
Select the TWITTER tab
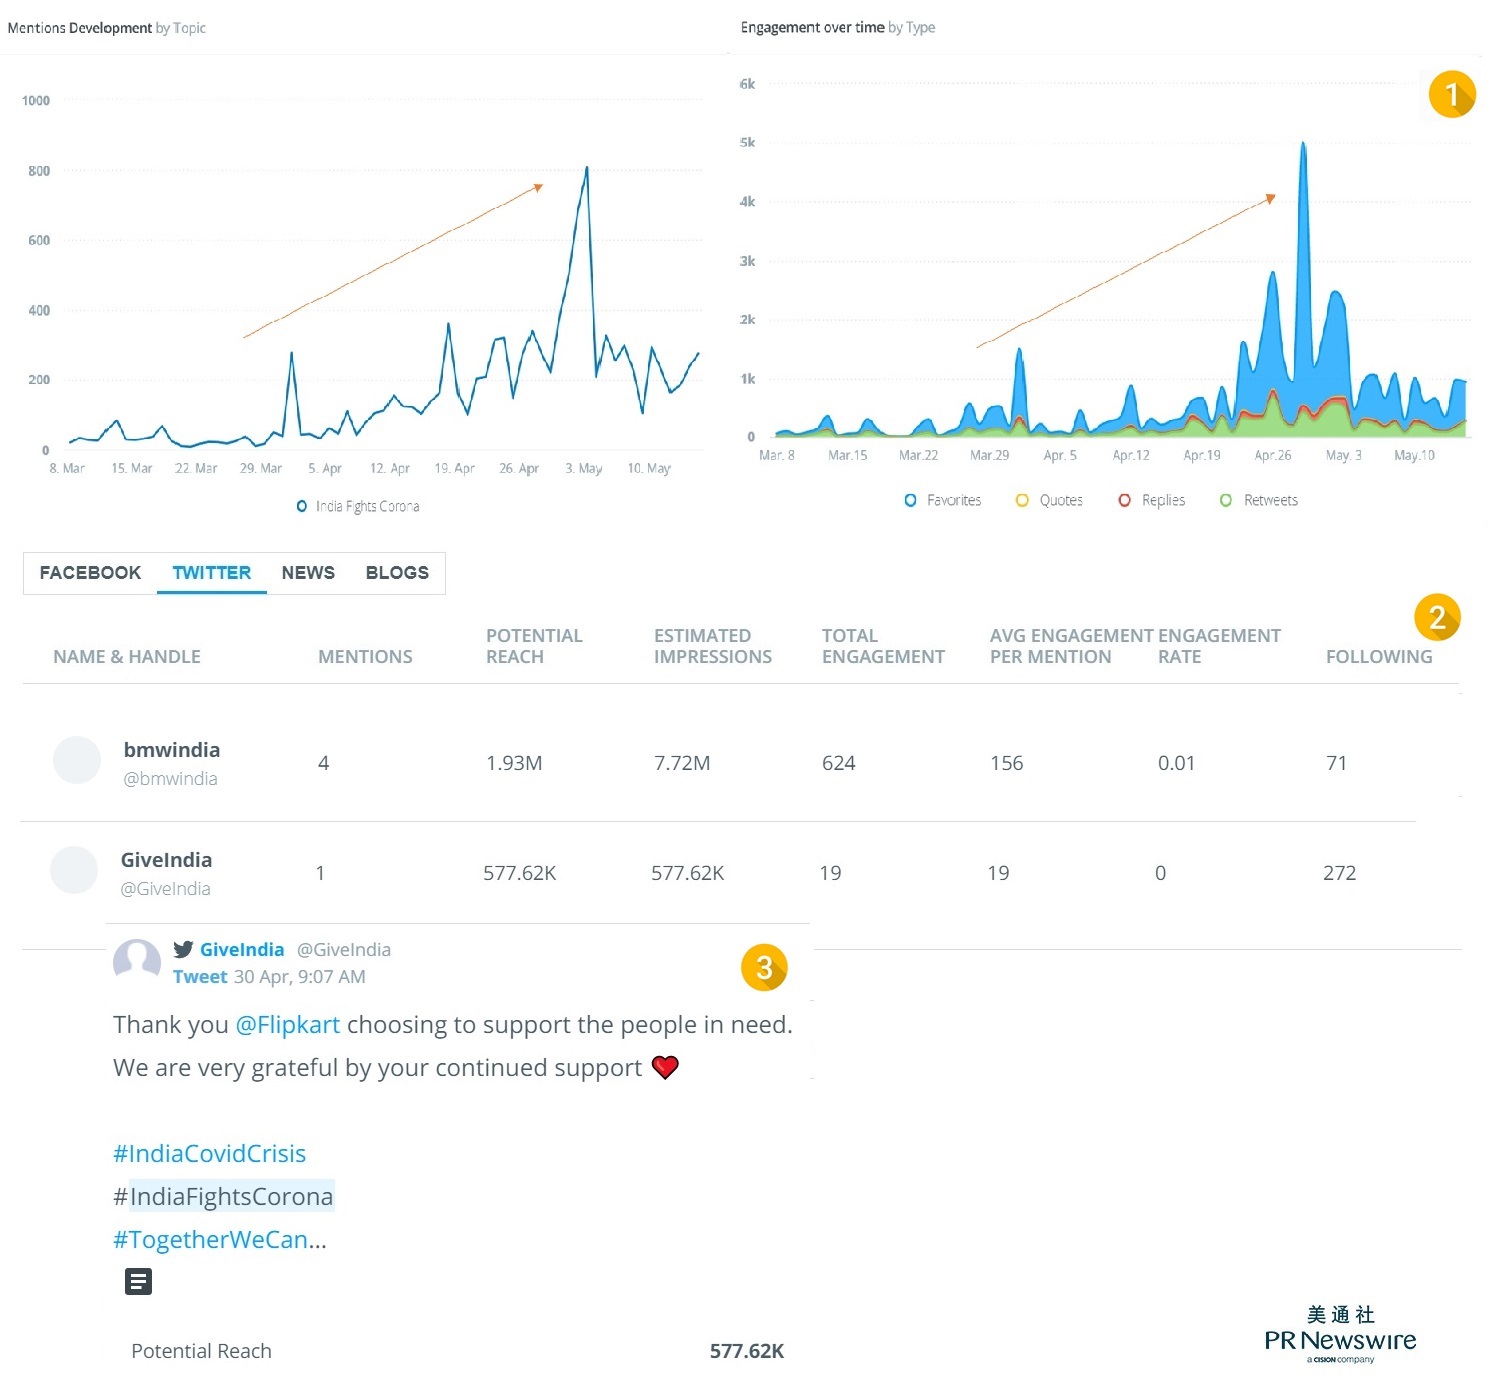(x=211, y=573)
